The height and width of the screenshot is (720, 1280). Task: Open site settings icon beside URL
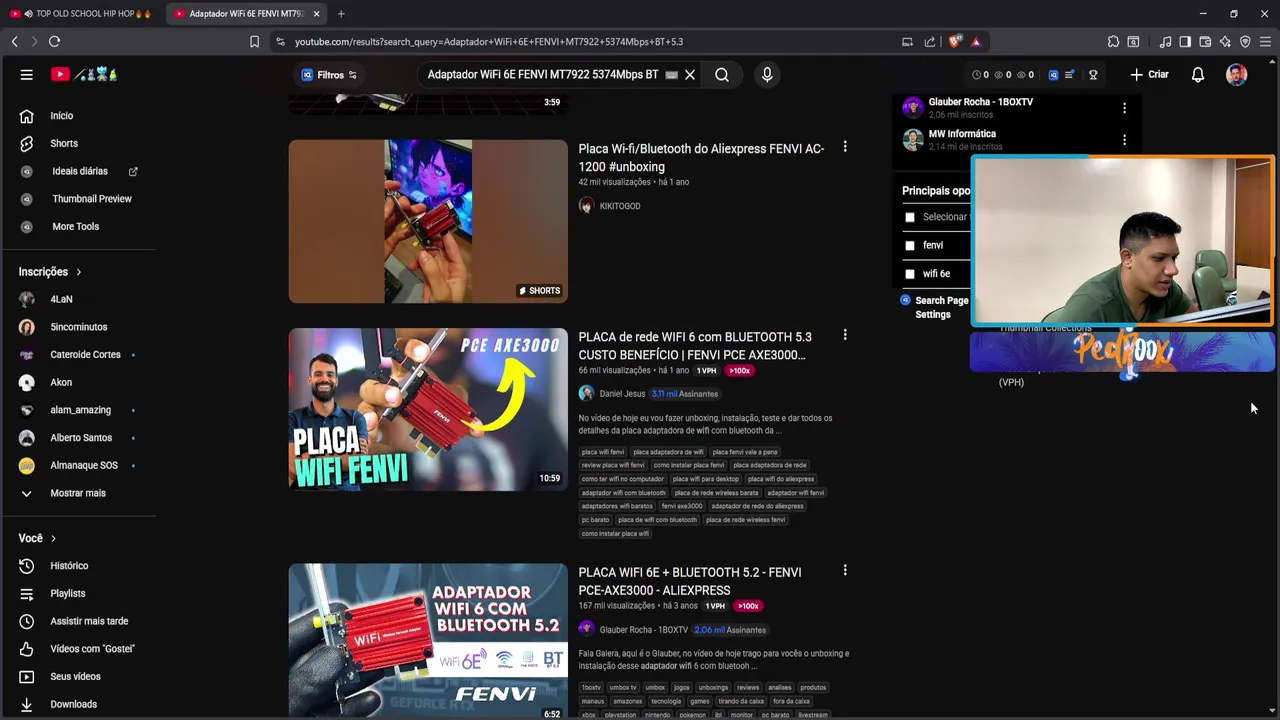(x=280, y=42)
